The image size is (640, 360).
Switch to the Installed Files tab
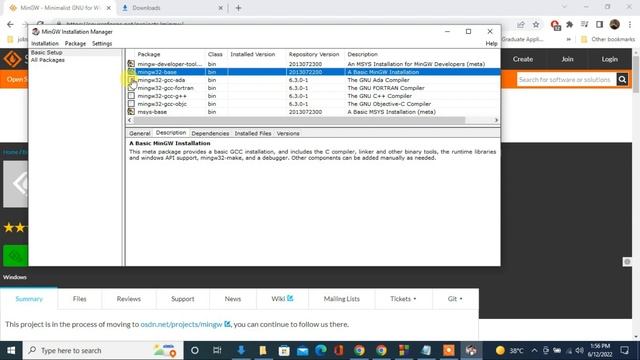(253, 133)
